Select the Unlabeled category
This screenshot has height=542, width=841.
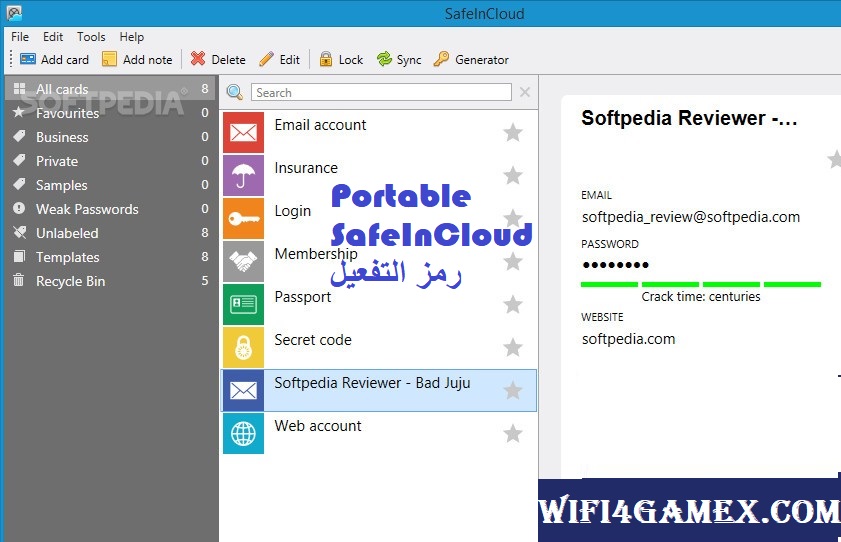click(110, 233)
